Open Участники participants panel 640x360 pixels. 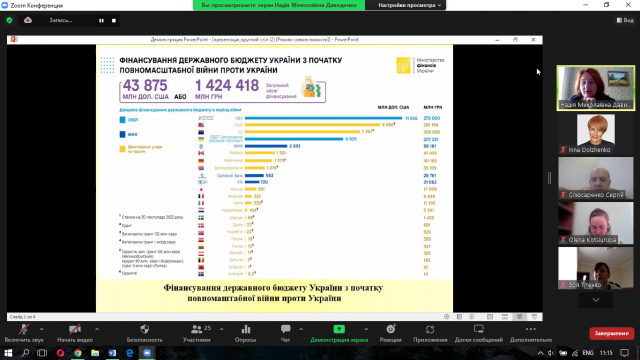197,333
